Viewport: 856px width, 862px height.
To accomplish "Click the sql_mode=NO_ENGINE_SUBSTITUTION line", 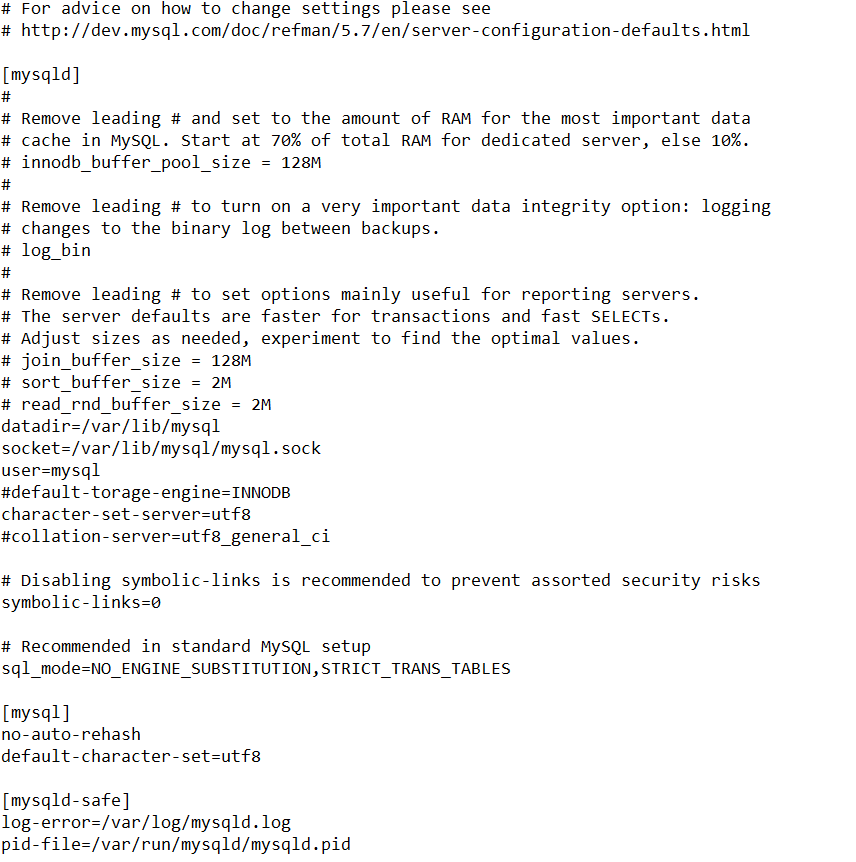I will pyautogui.click(x=256, y=668).
